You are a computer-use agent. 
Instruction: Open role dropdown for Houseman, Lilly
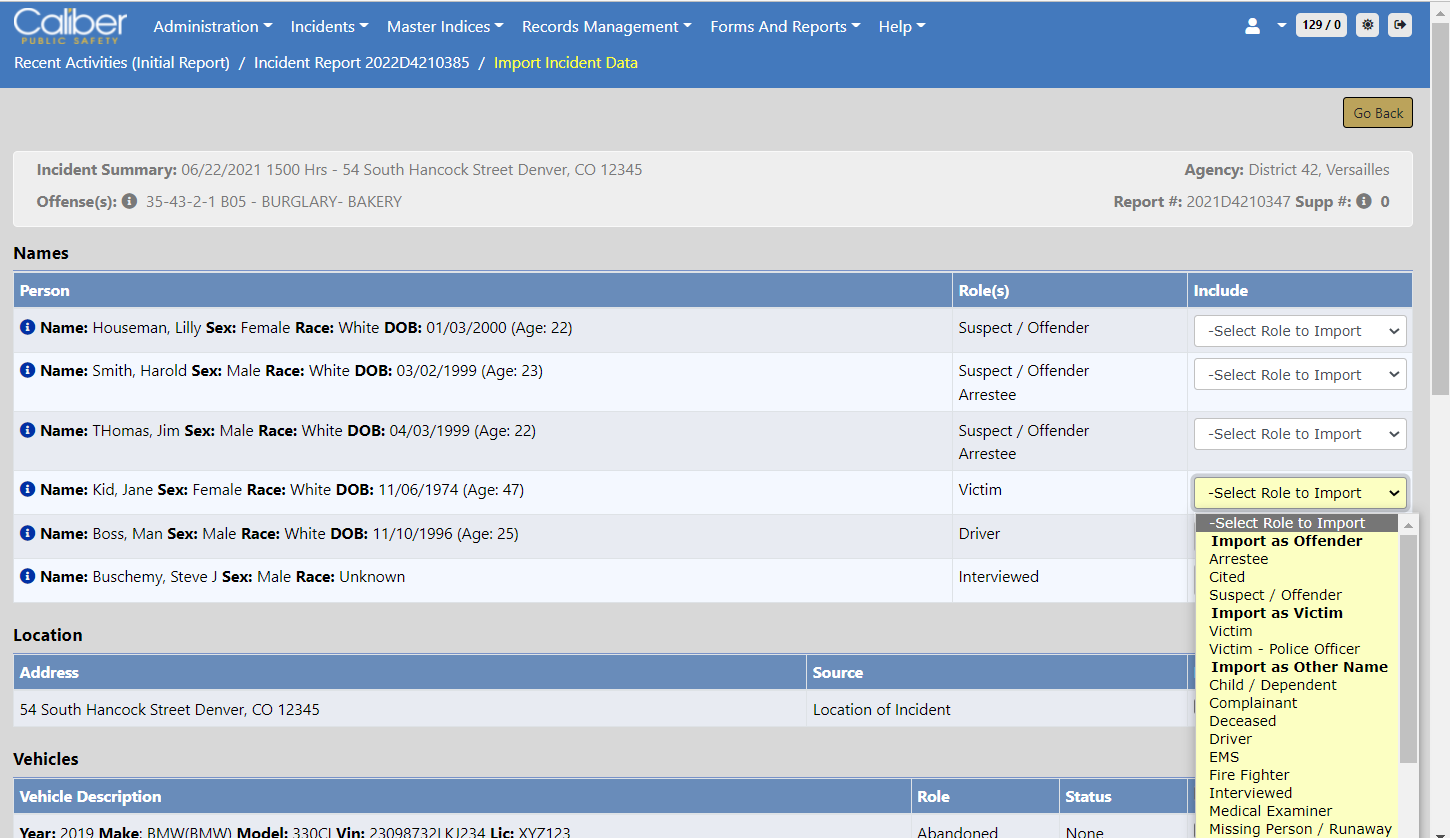point(1300,331)
